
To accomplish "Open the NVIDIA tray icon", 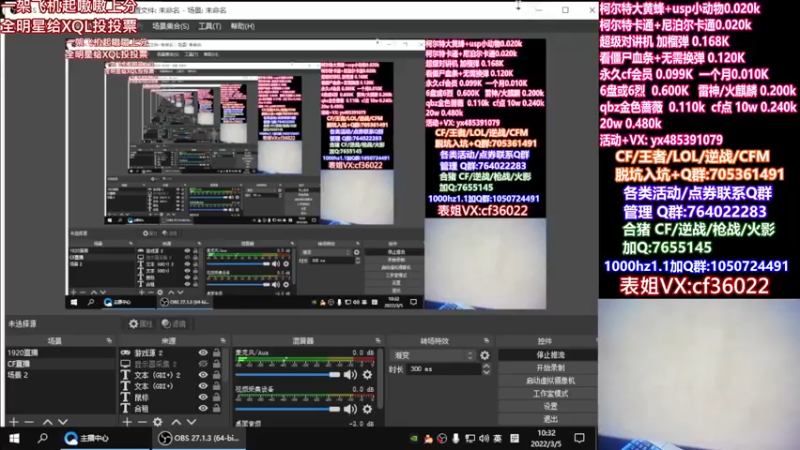I will pos(414,438).
